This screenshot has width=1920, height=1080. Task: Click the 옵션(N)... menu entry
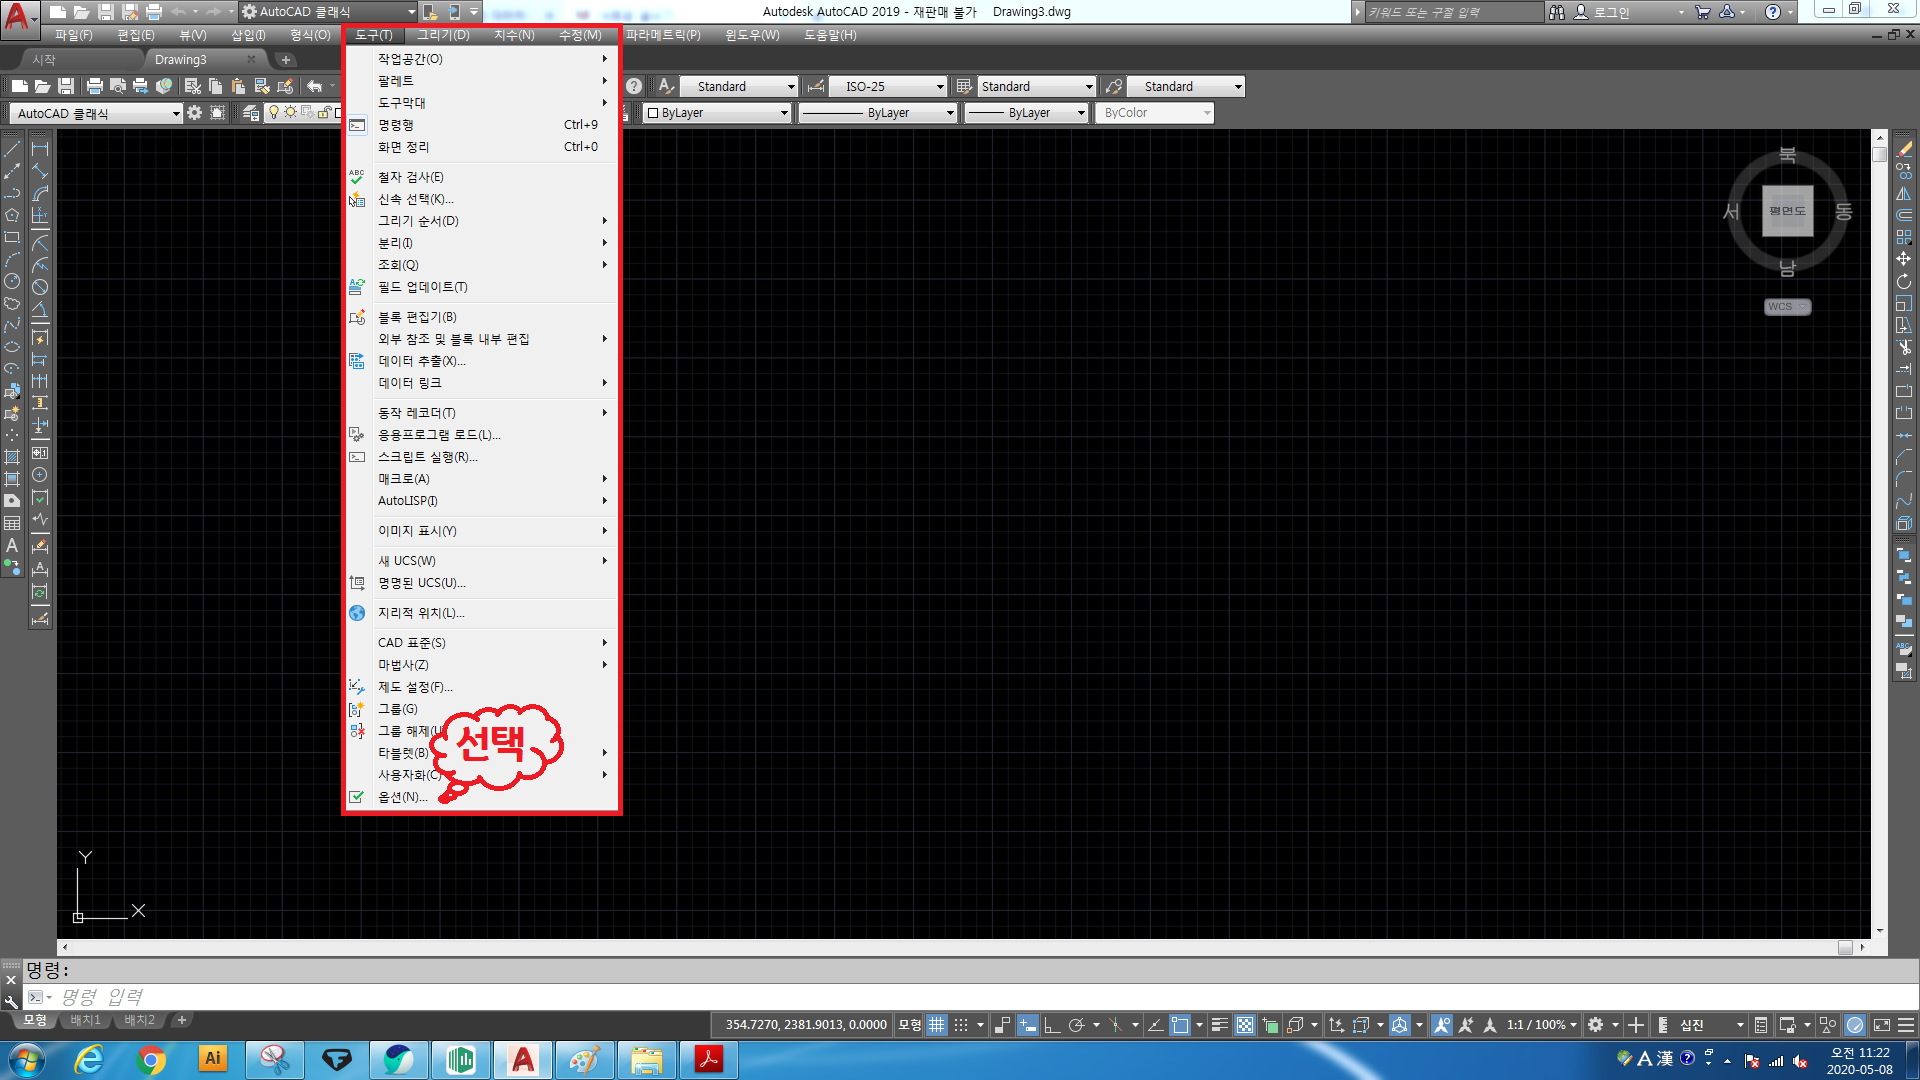402,797
